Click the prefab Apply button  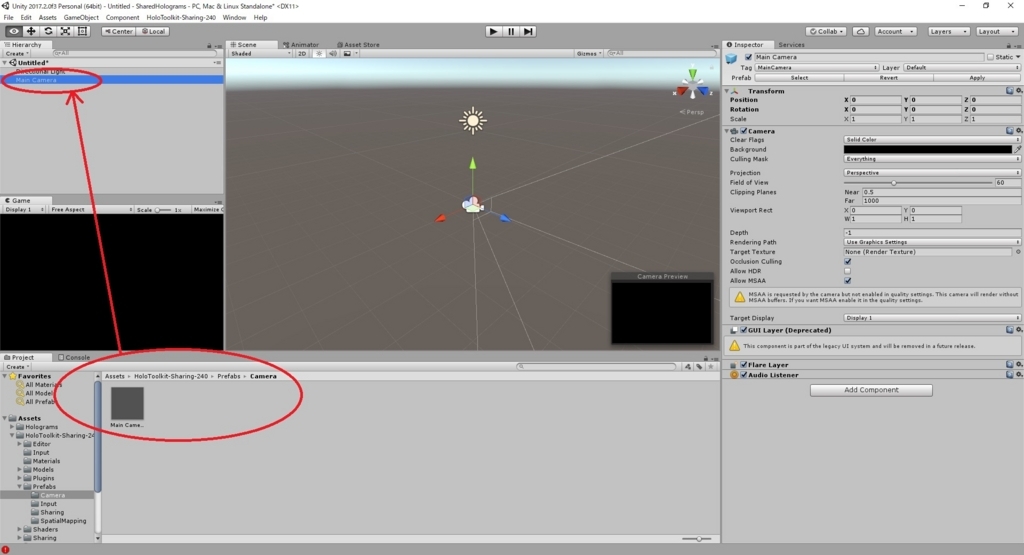[x=977, y=78]
